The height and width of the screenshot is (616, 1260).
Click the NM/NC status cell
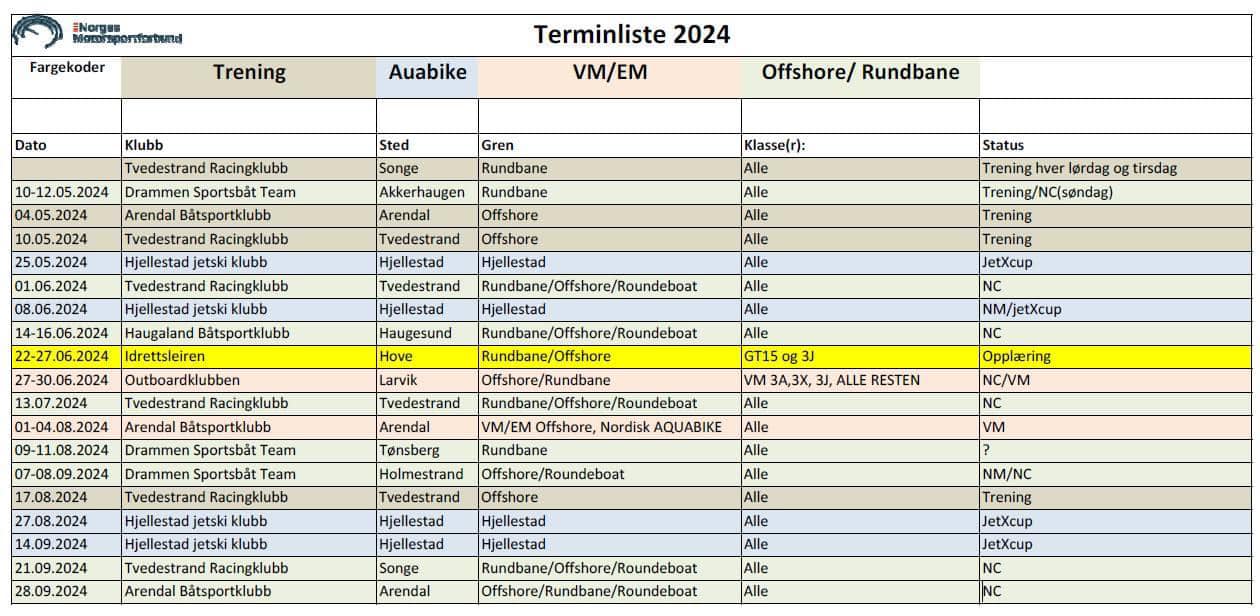(1116, 474)
